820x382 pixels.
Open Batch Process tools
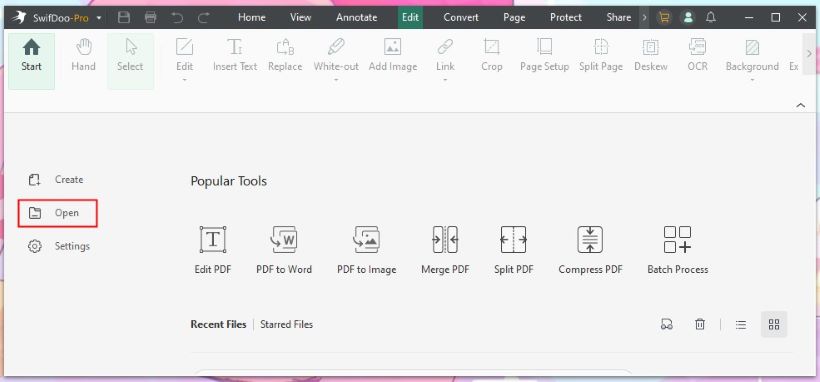tap(678, 250)
